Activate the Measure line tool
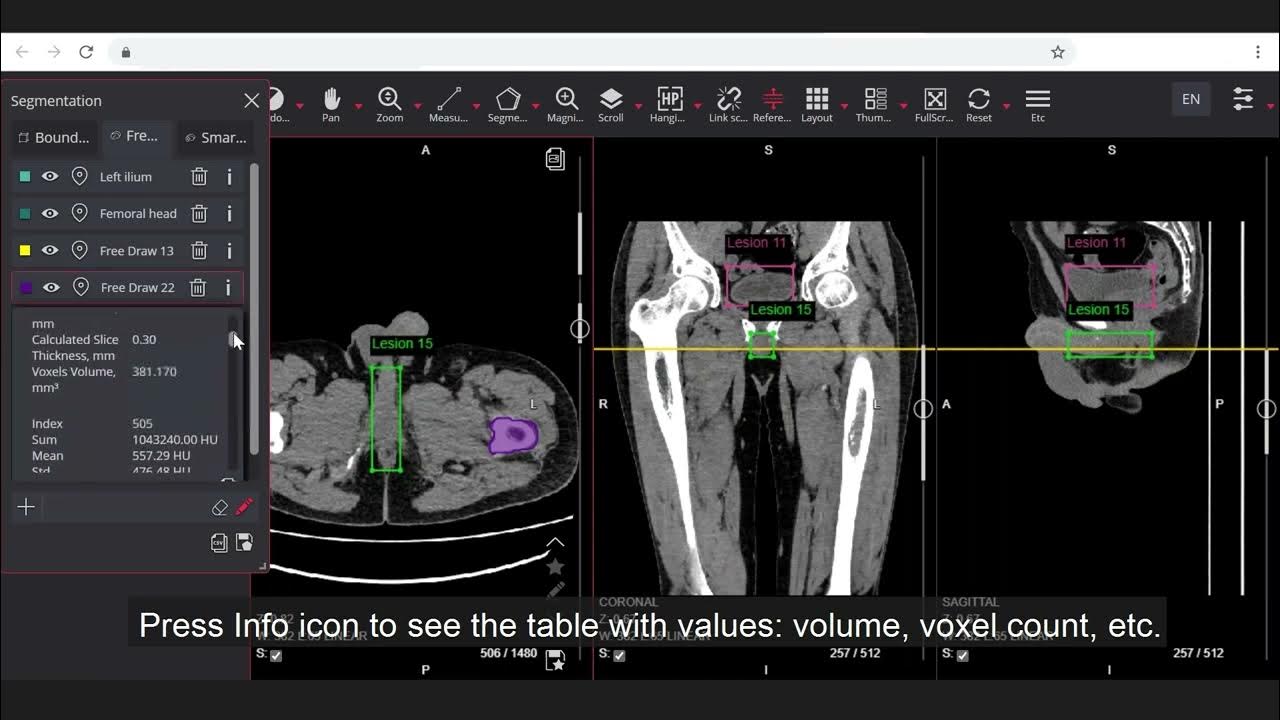This screenshot has width=1280, height=720. [x=448, y=104]
